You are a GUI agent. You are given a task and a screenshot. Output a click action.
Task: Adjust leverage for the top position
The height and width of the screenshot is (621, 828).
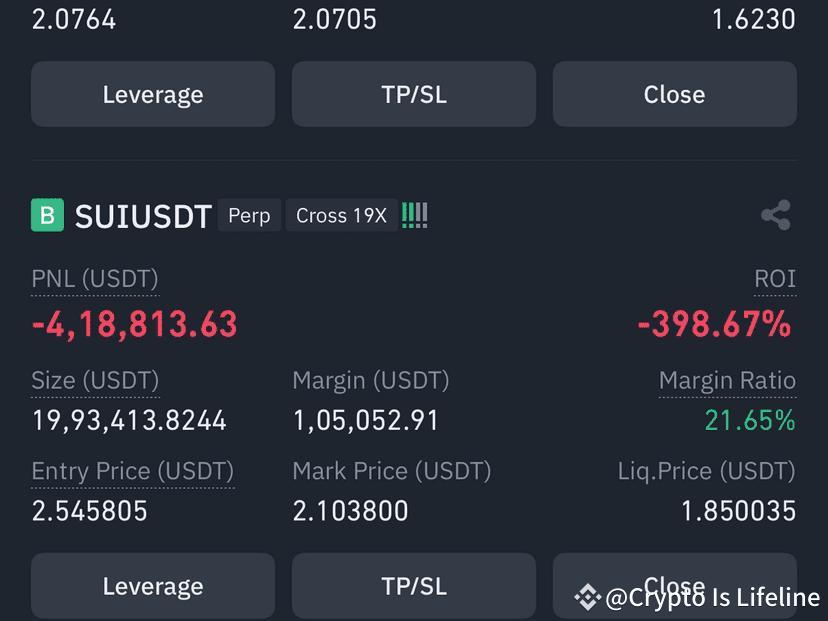(x=152, y=94)
